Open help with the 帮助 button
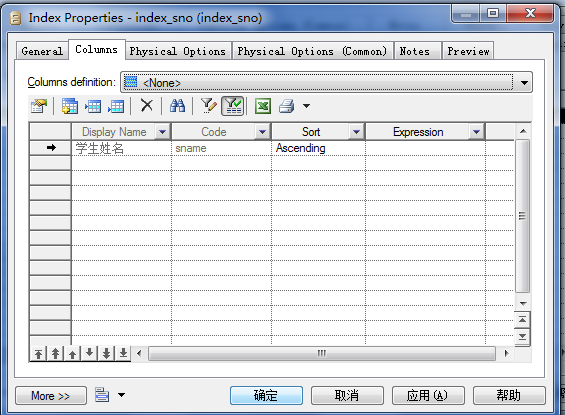Screen dimensions: 565x415 (x=509, y=396)
